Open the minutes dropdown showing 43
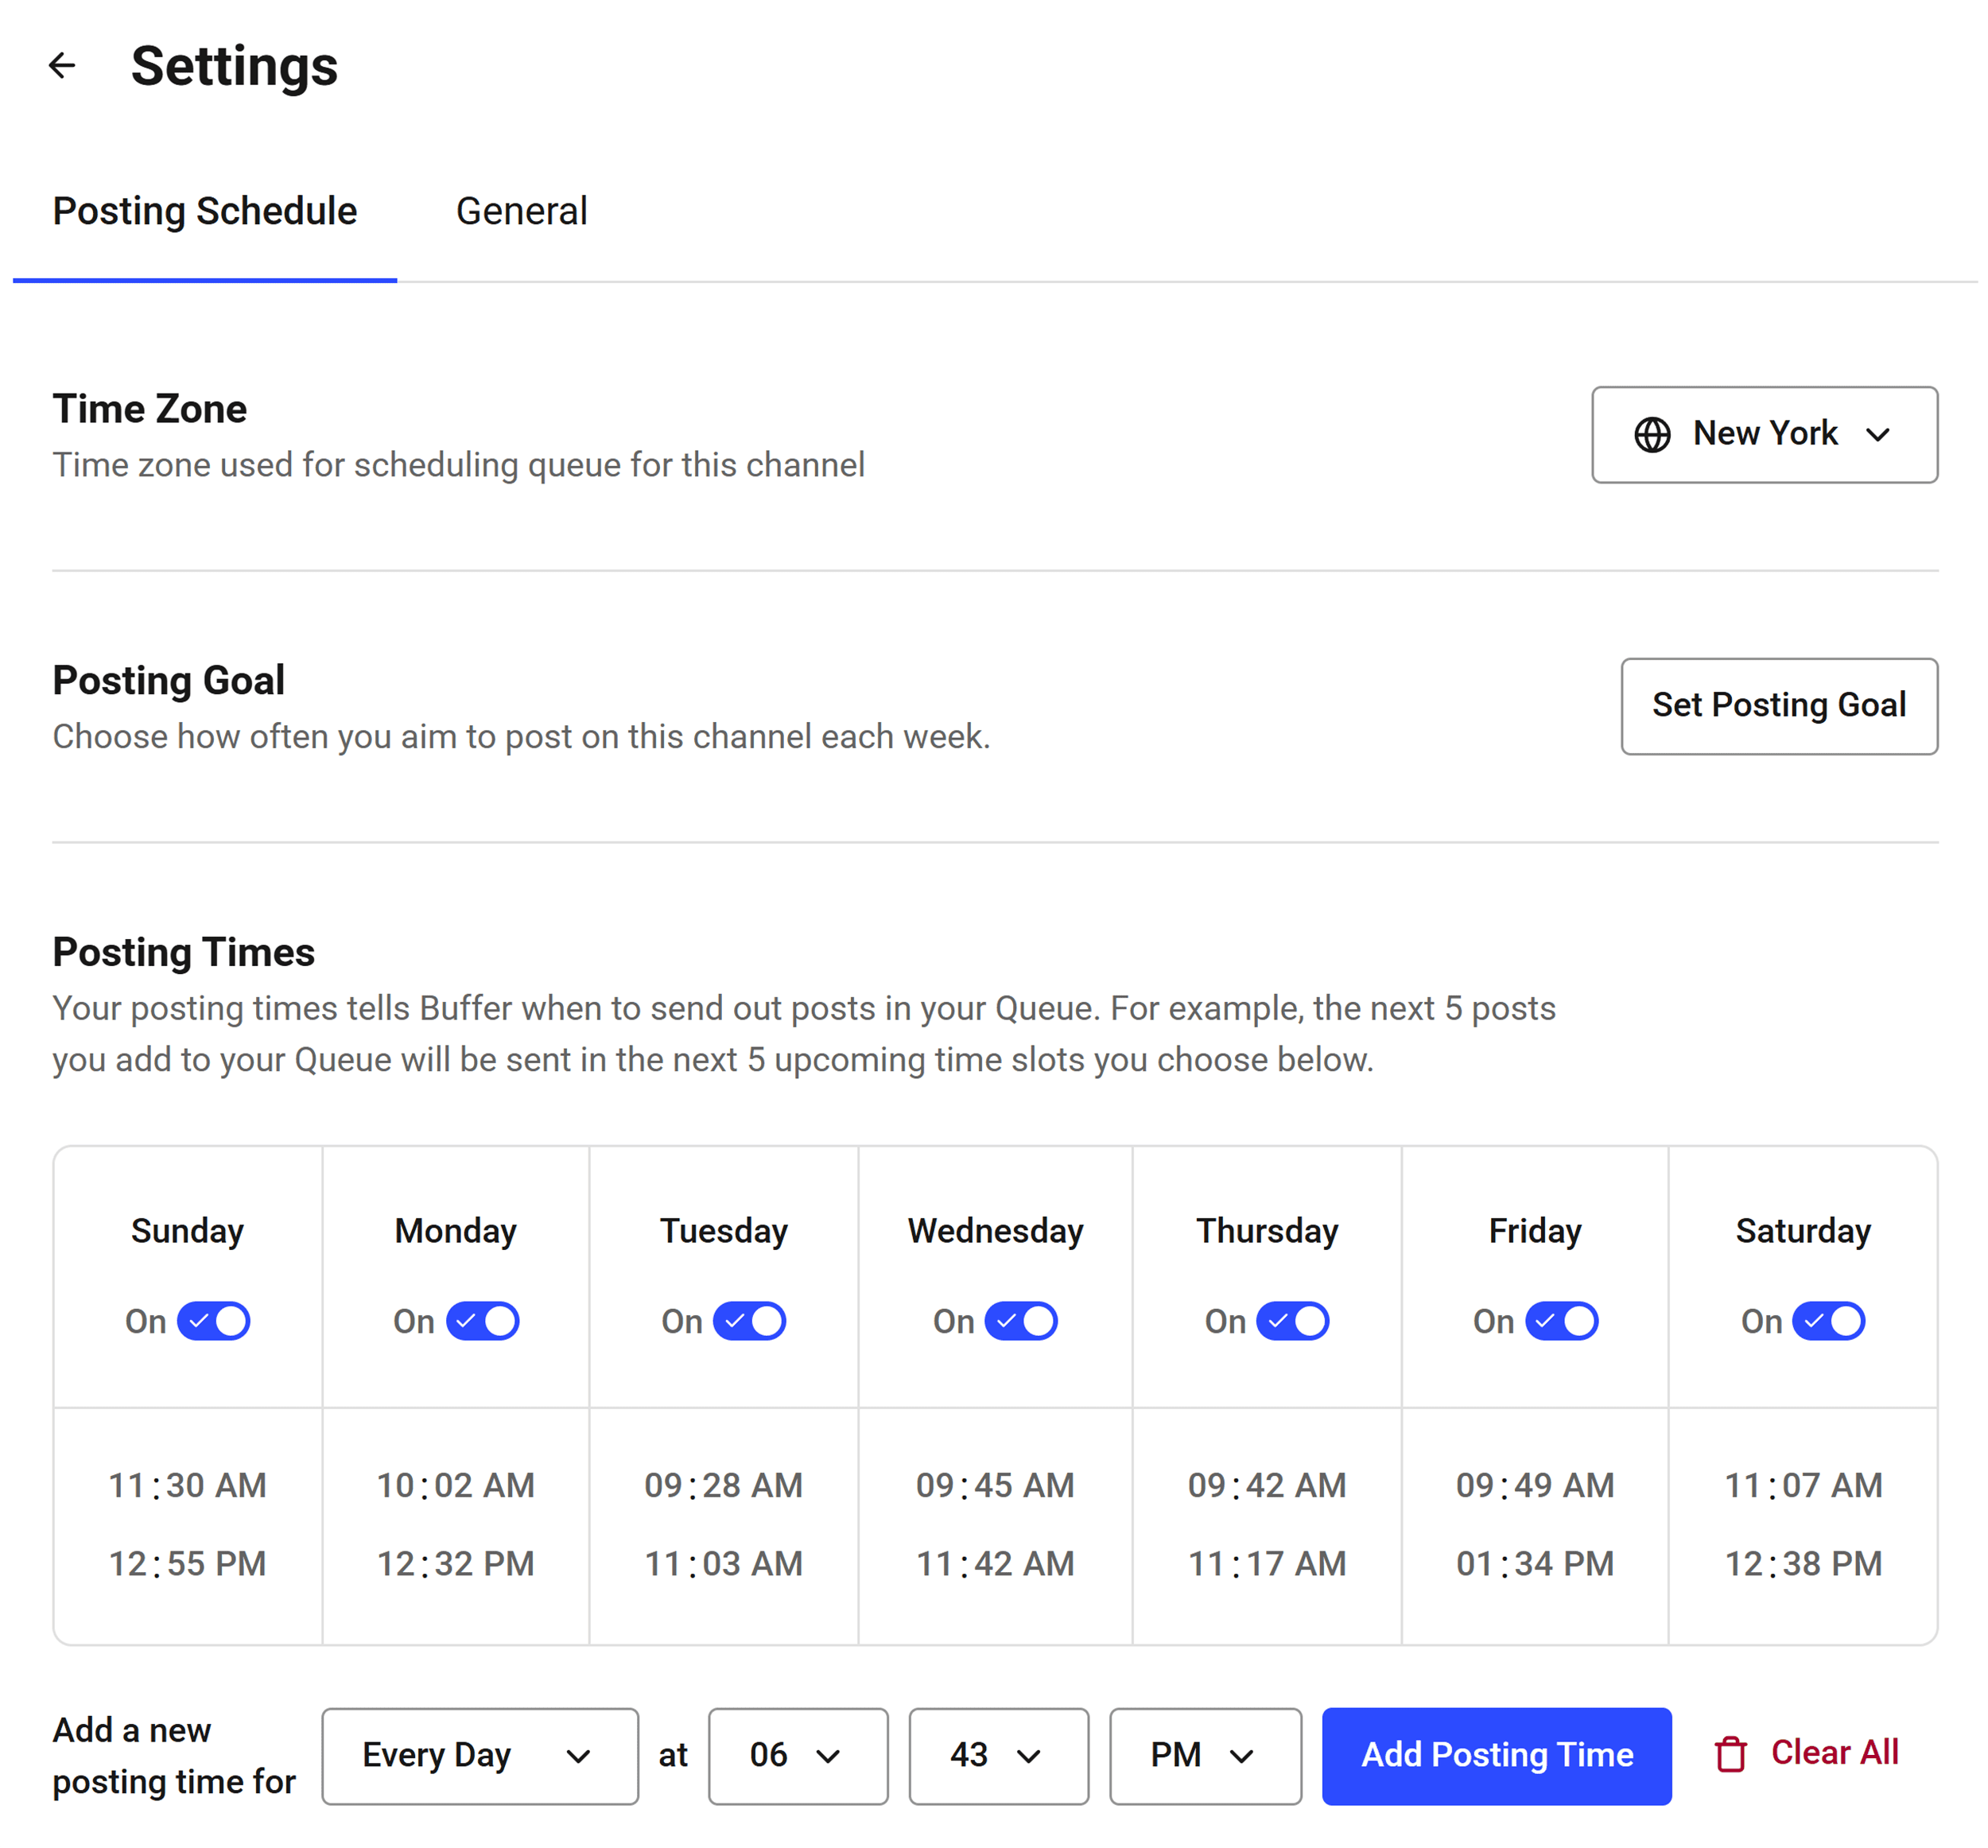 point(998,1755)
